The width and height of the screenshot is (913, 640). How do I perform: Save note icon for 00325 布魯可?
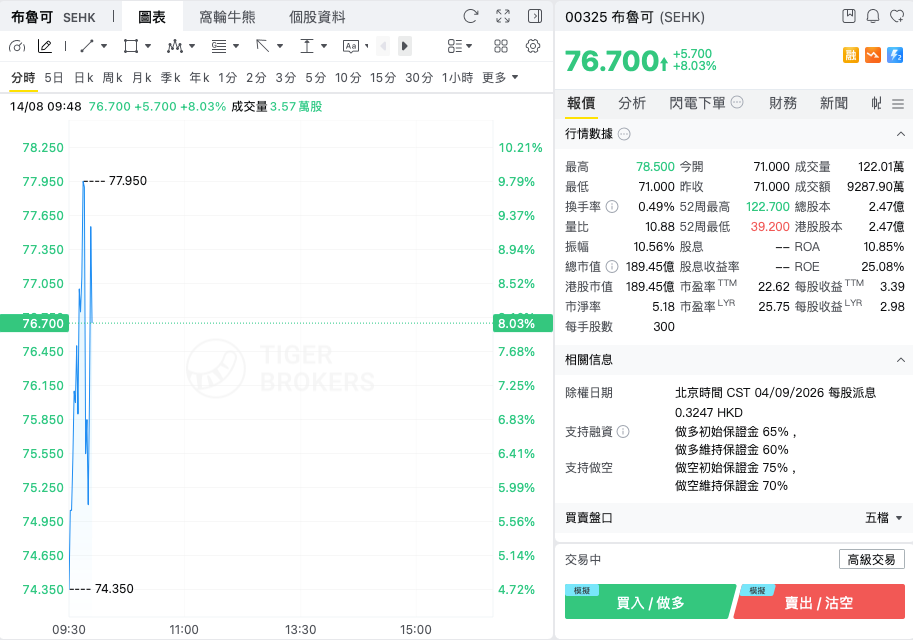point(849,16)
